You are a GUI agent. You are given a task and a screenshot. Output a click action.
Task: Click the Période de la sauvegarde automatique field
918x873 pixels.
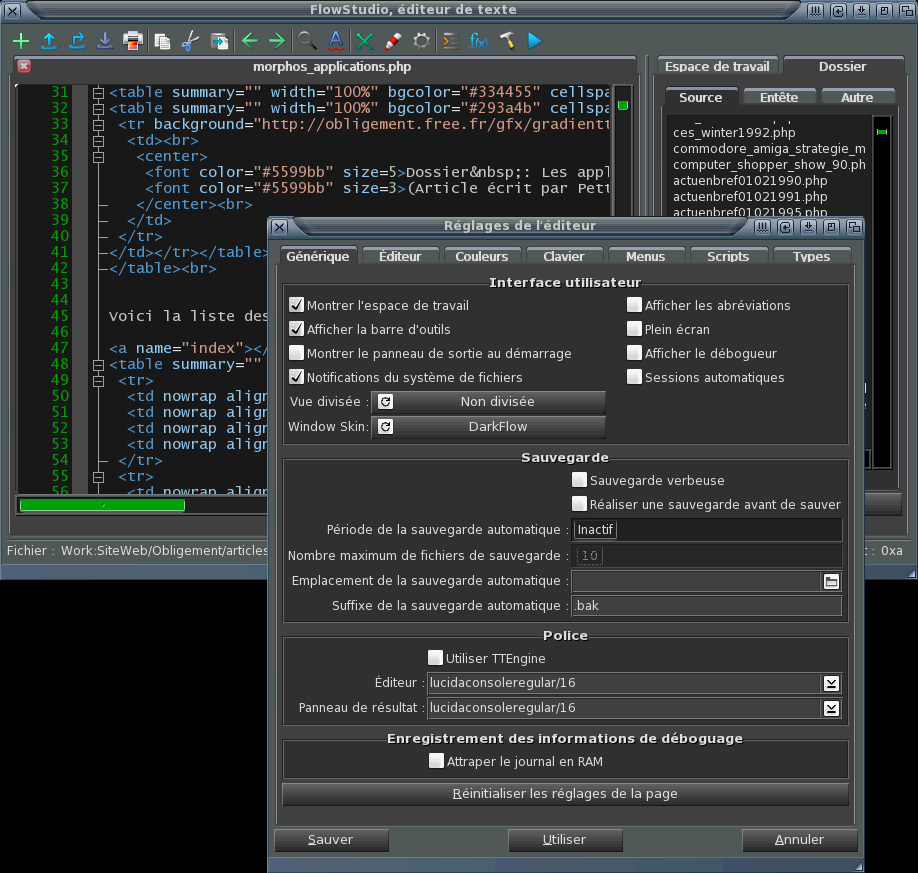pos(707,530)
